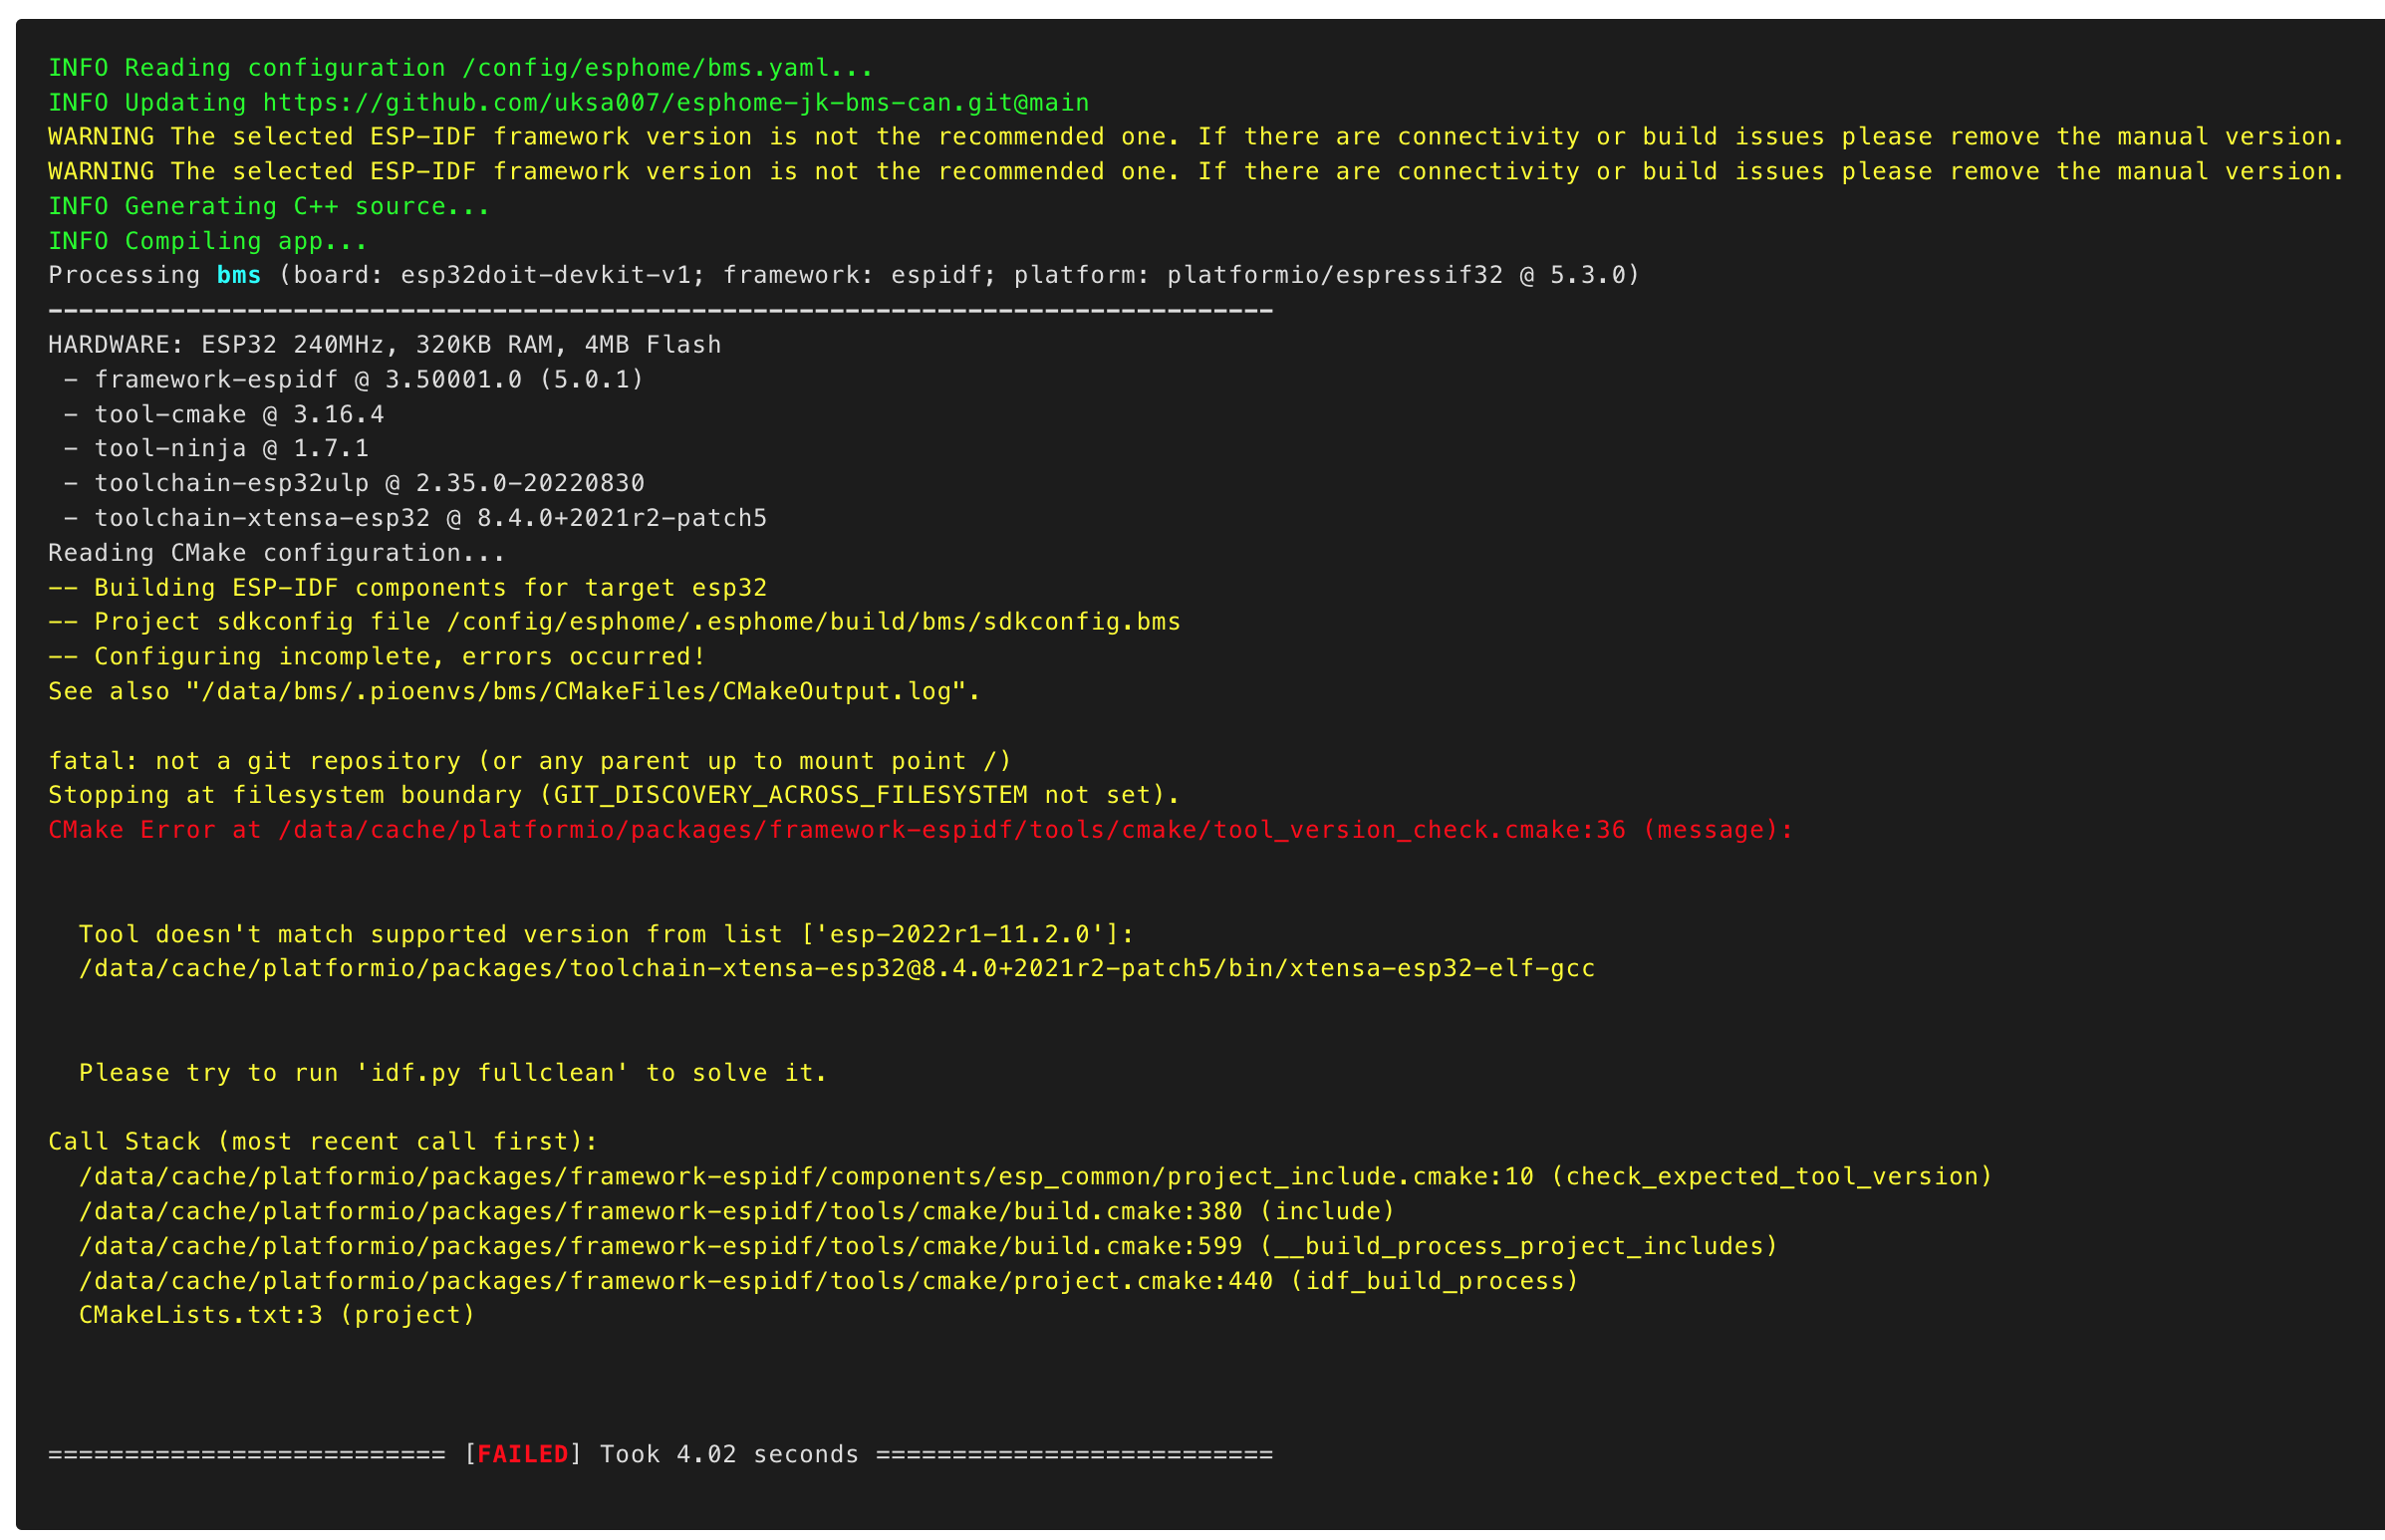The image size is (2385, 1540).
Task: Click 'tool-cmake @ 3.16.4' line
Action: [x=224, y=414]
